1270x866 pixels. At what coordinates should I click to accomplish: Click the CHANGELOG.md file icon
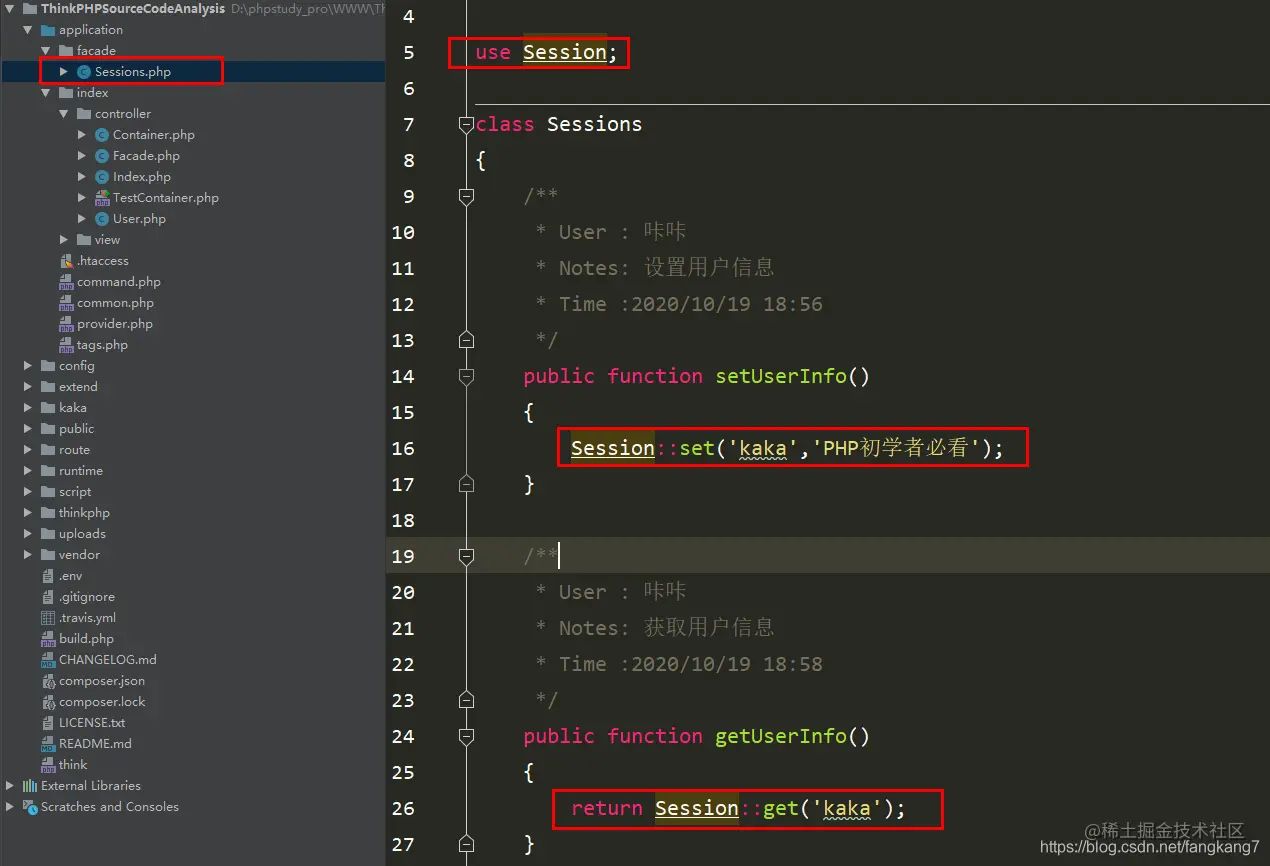48,660
